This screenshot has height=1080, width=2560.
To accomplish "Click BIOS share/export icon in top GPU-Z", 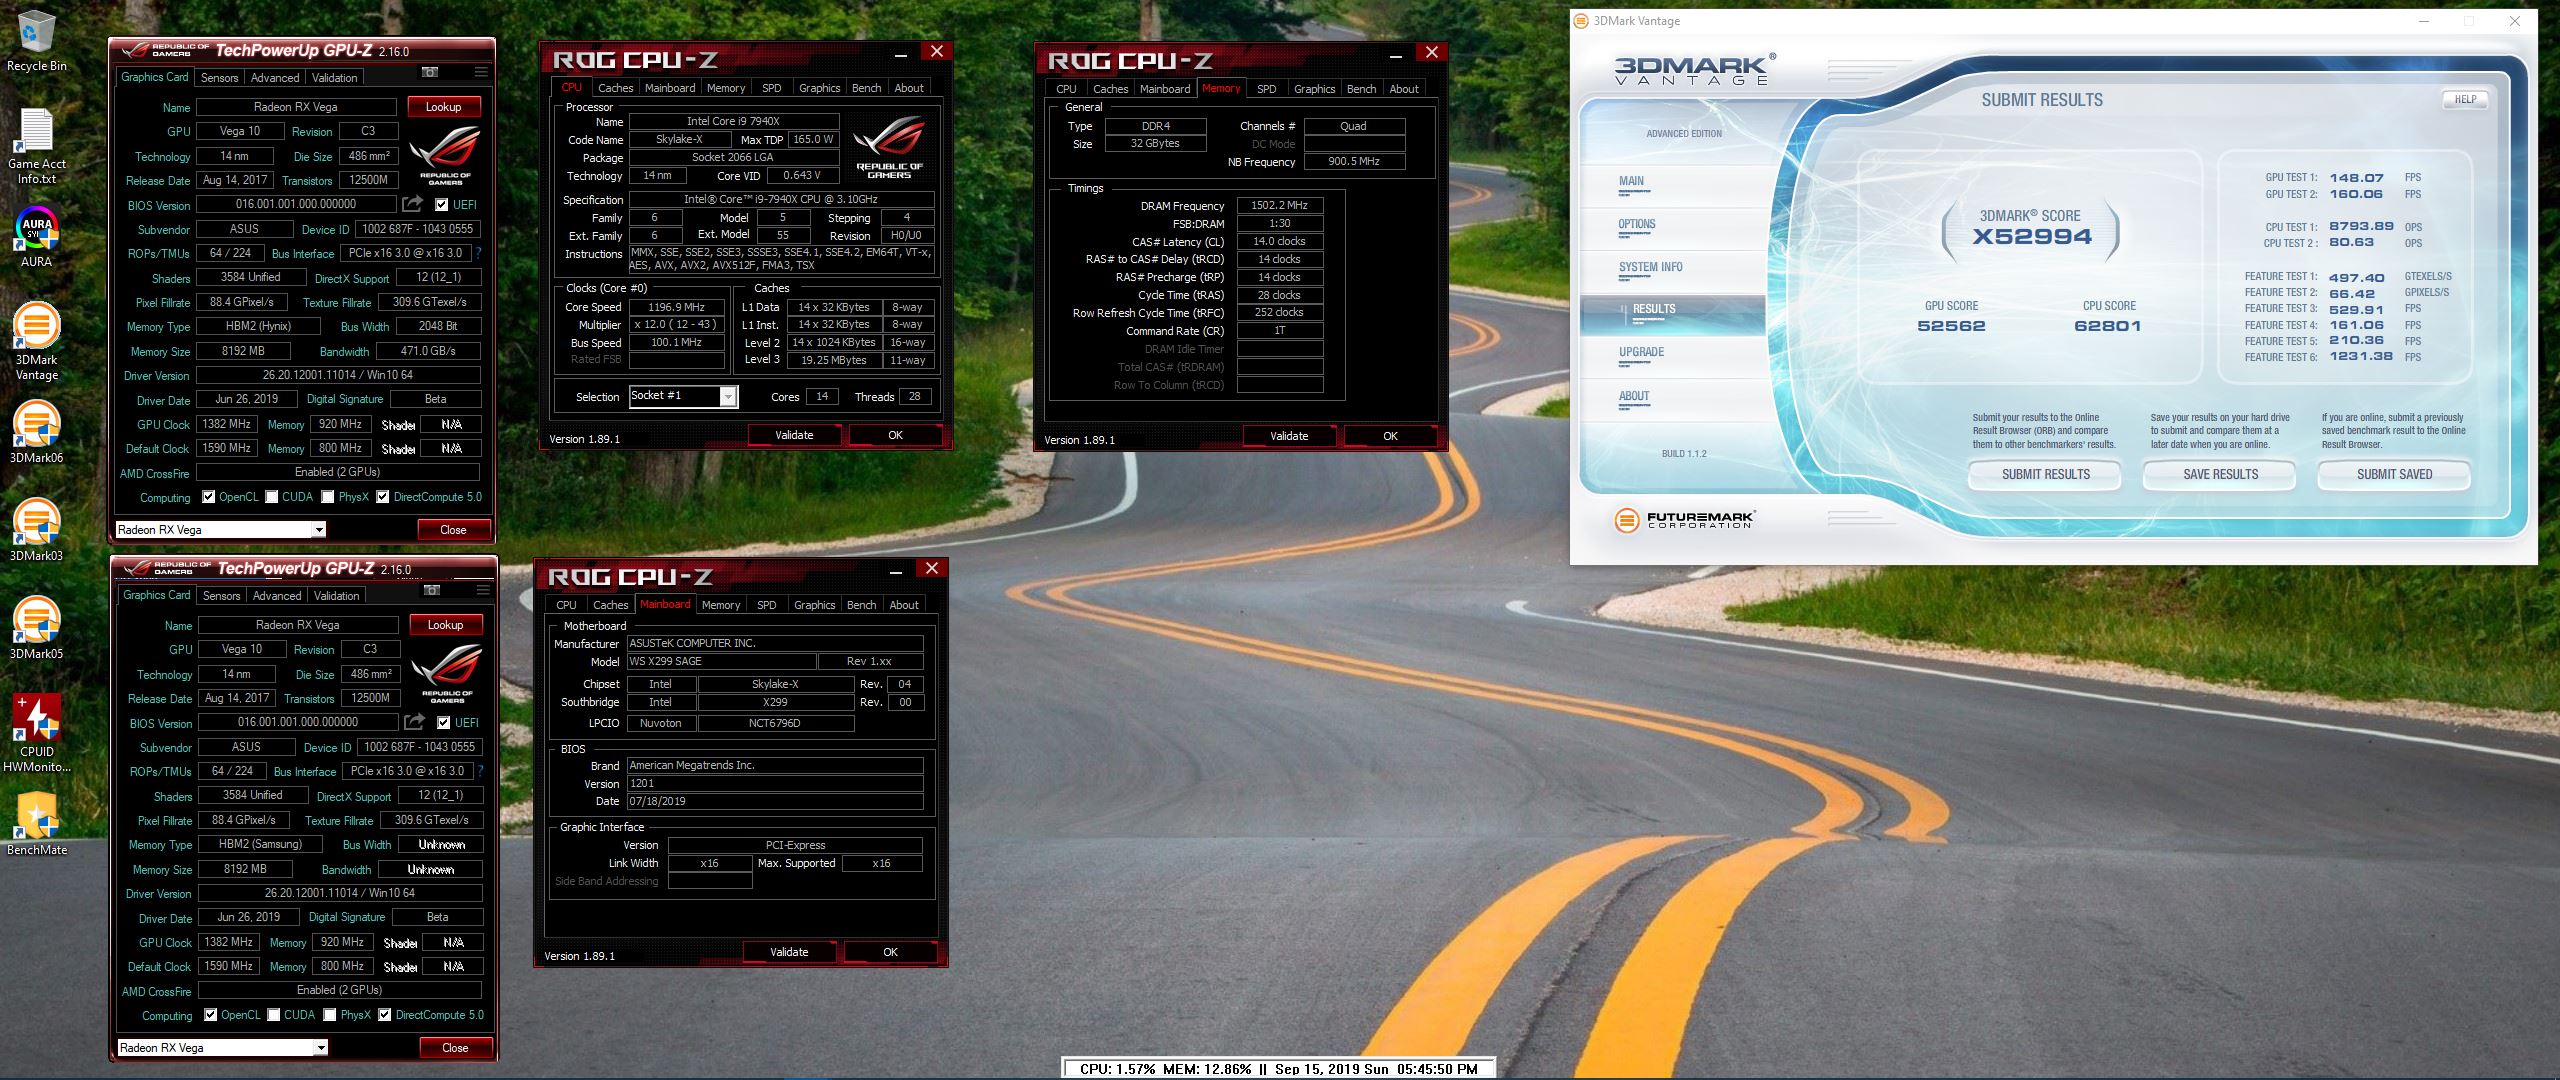I will coord(412,204).
